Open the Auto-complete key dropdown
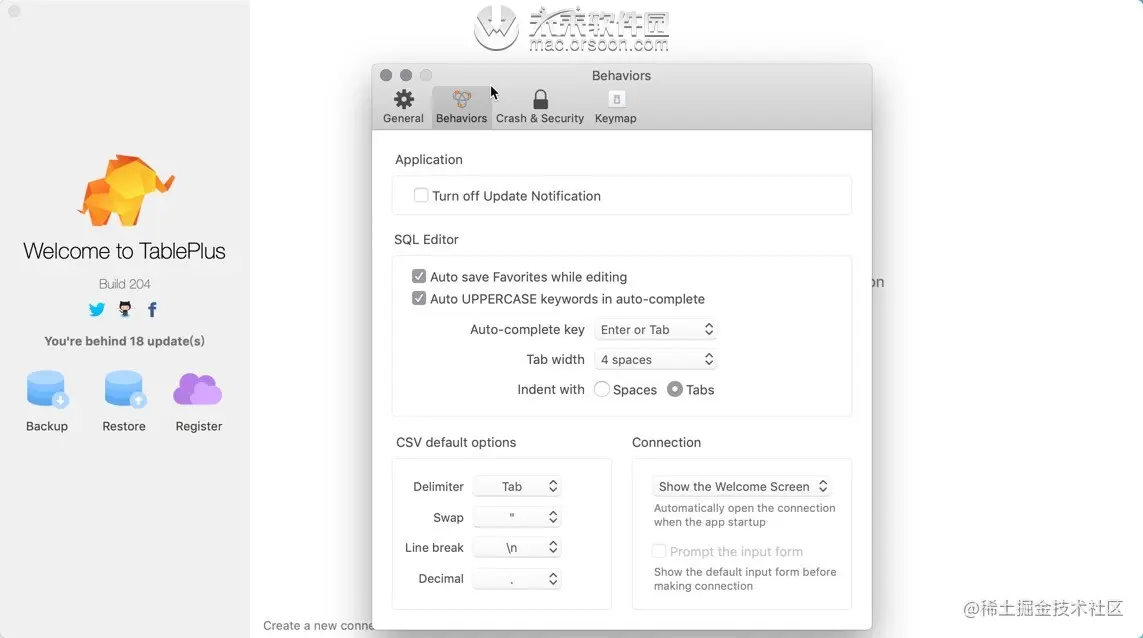The height and width of the screenshot is (638, 1143). coord(655,330)
